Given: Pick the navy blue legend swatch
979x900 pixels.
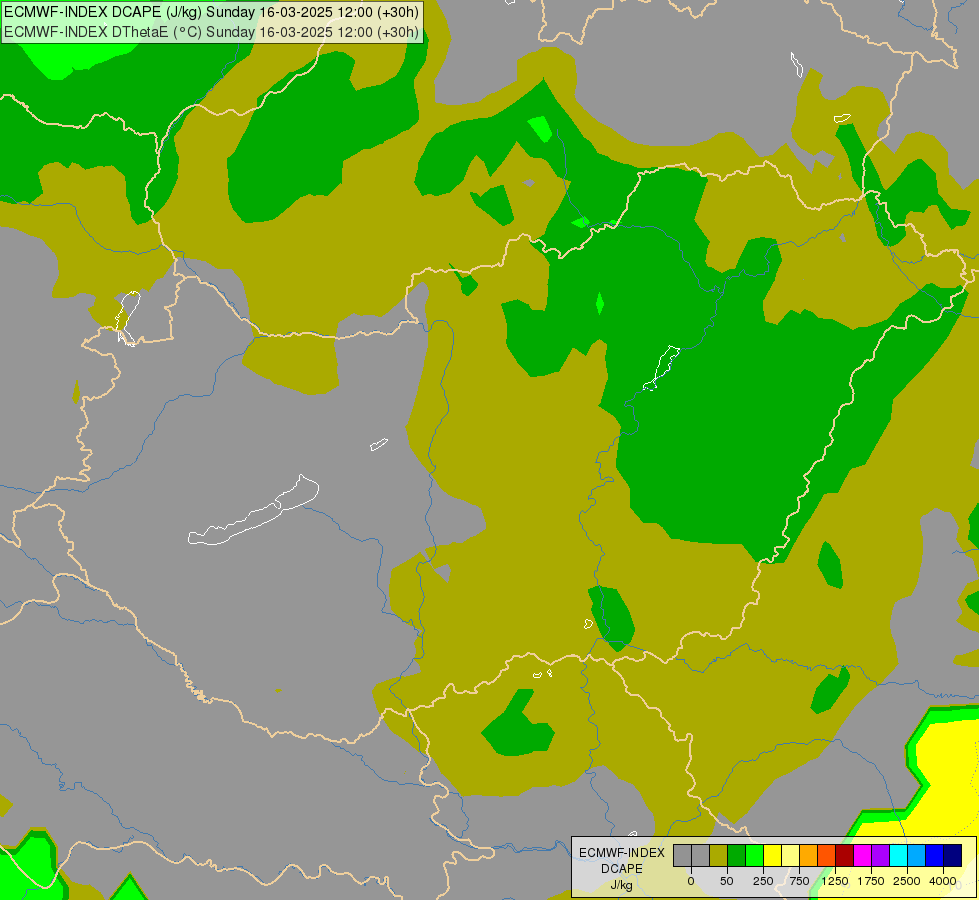Looking at the screenshot, I should pos(952,855).
